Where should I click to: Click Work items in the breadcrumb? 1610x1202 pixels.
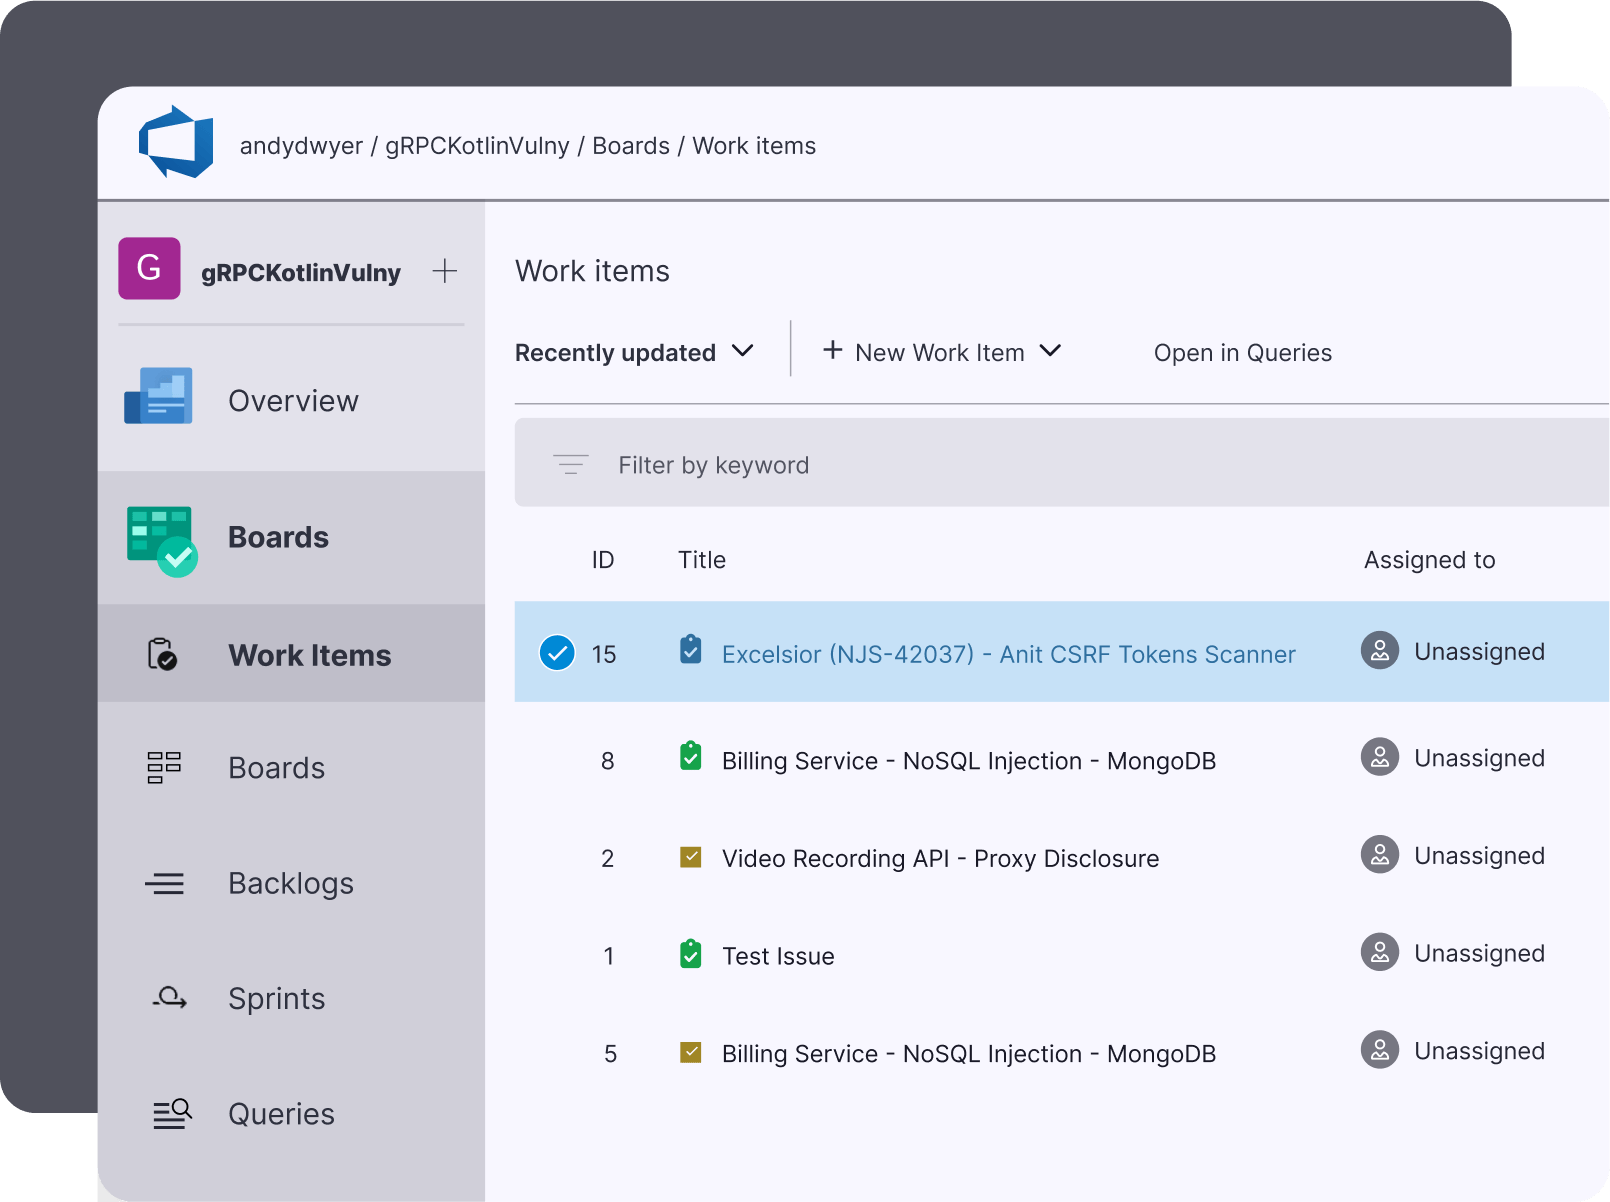tap(754, 146)
